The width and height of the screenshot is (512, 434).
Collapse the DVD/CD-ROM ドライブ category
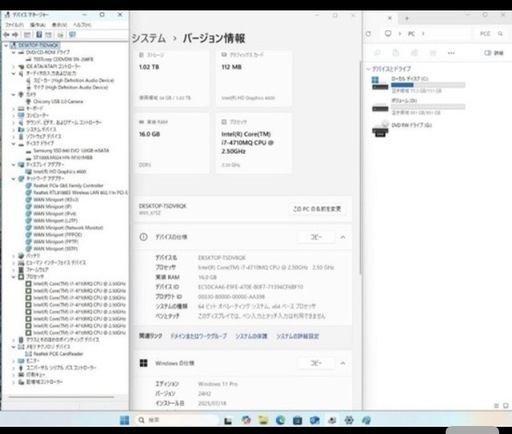coord(14,52)
